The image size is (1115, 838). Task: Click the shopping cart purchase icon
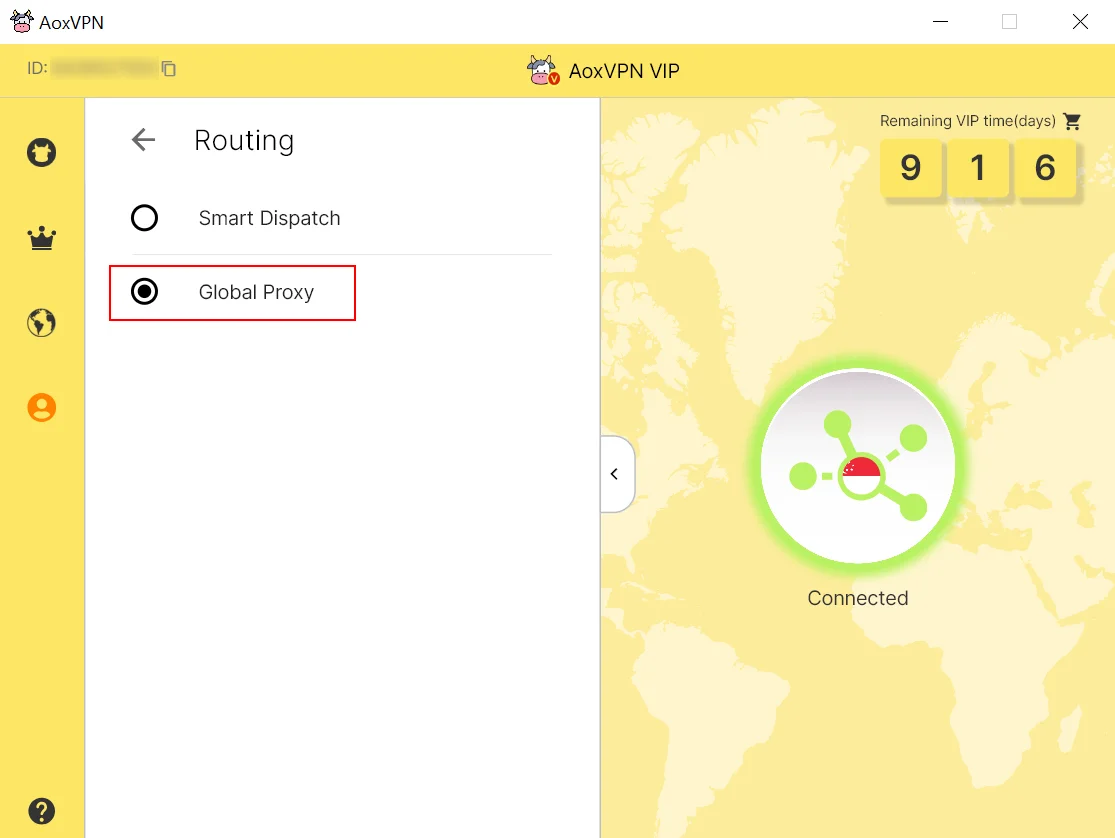tap(1073, 121)
